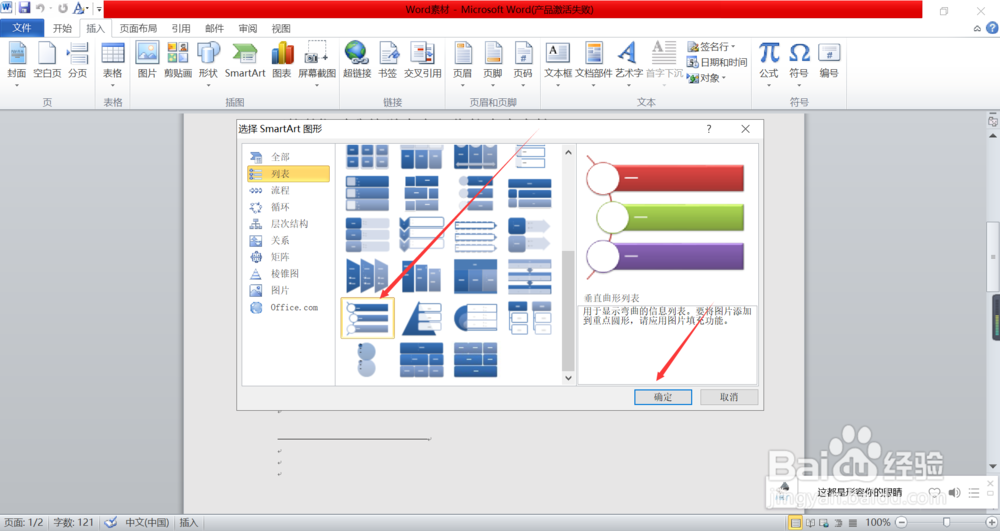Viewport: 1000px width, 531px height.
Task: Select the Matrix (矩阵) SmartArt category
Action: (288, 257)
